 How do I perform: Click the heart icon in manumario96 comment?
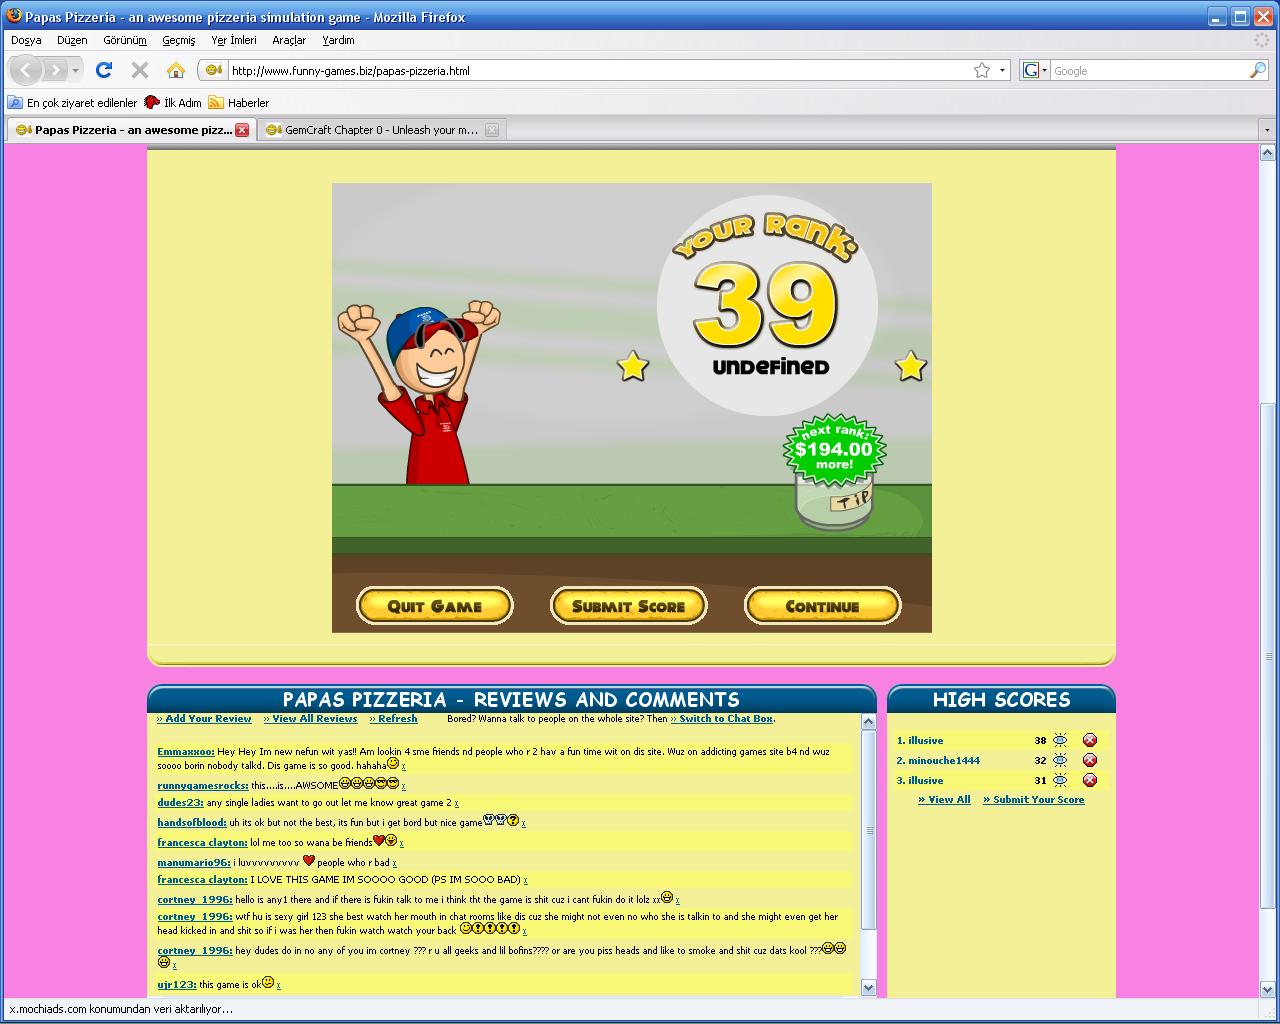pyautogui.click(x=308, y=860)
